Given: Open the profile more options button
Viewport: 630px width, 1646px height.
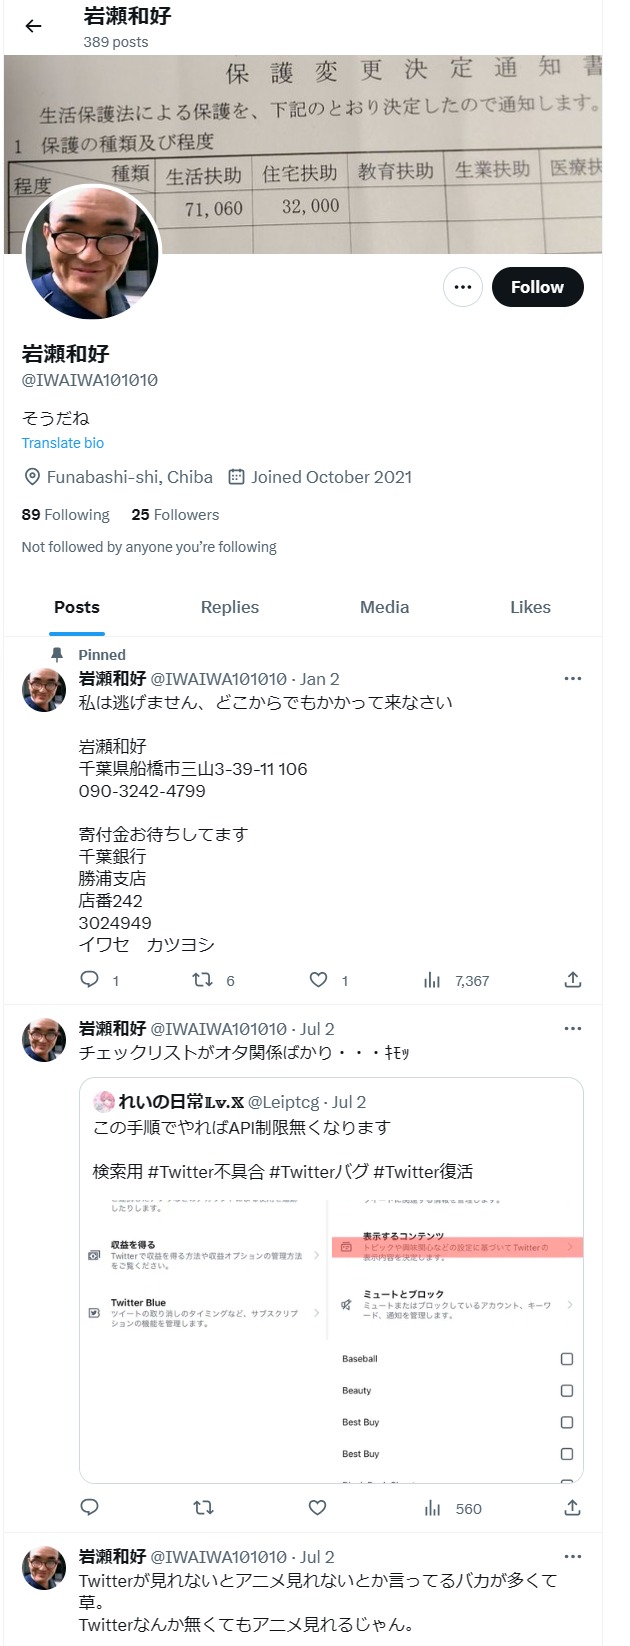Looking at the screenshot, I should [462, 287].
